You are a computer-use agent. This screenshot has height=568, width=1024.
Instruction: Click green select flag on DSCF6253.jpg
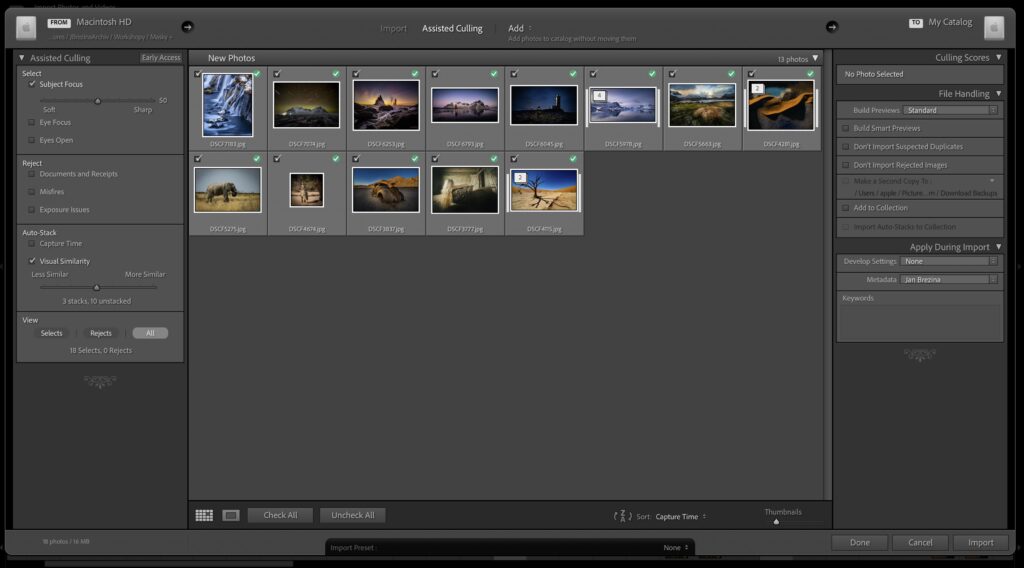tap(415, 74)
